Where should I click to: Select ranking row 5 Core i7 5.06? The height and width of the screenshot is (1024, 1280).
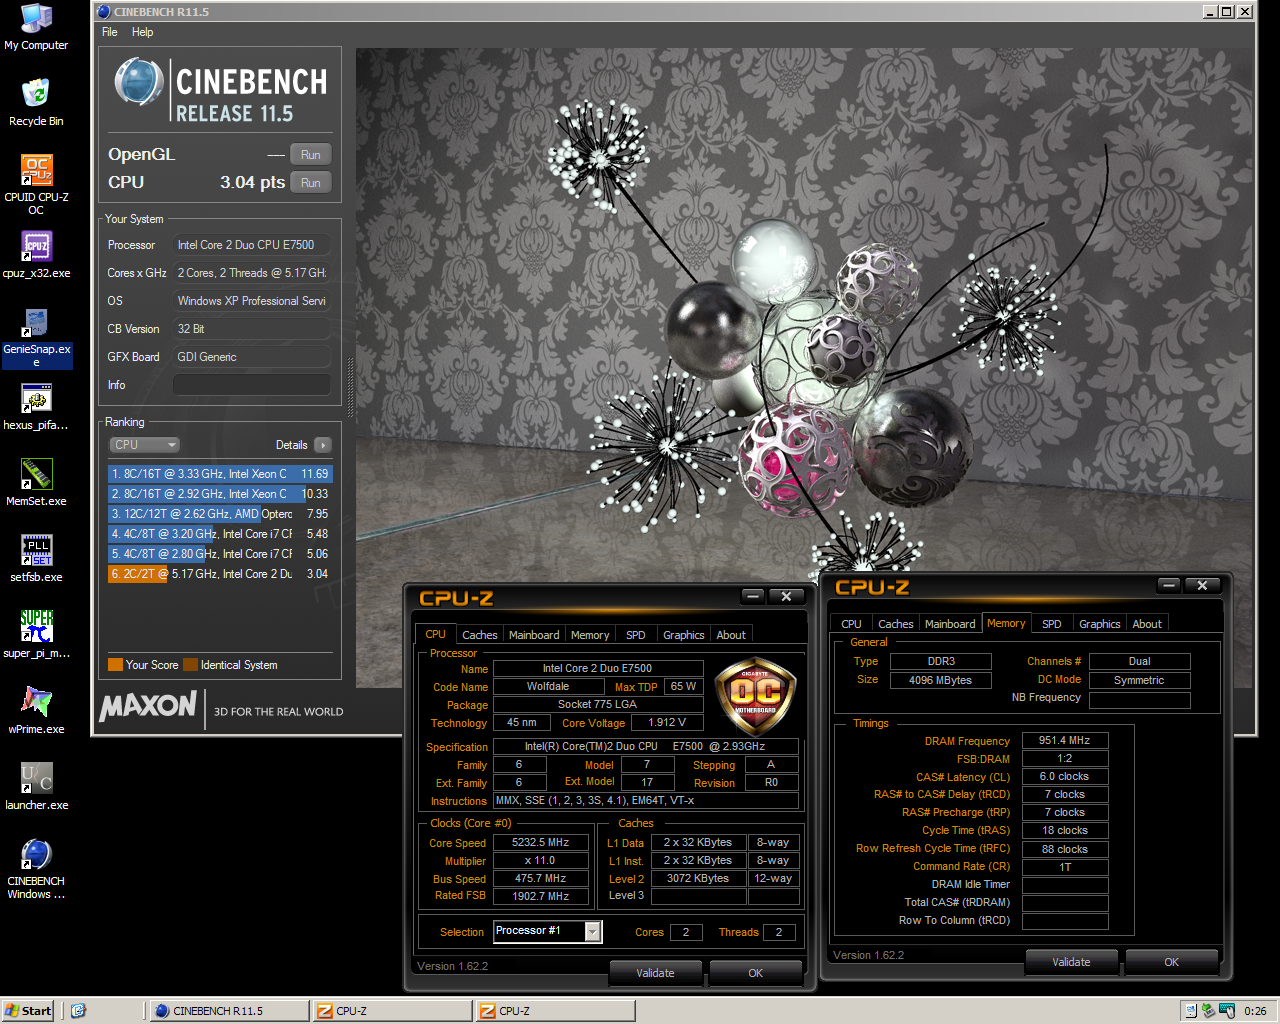pos(219,554)
